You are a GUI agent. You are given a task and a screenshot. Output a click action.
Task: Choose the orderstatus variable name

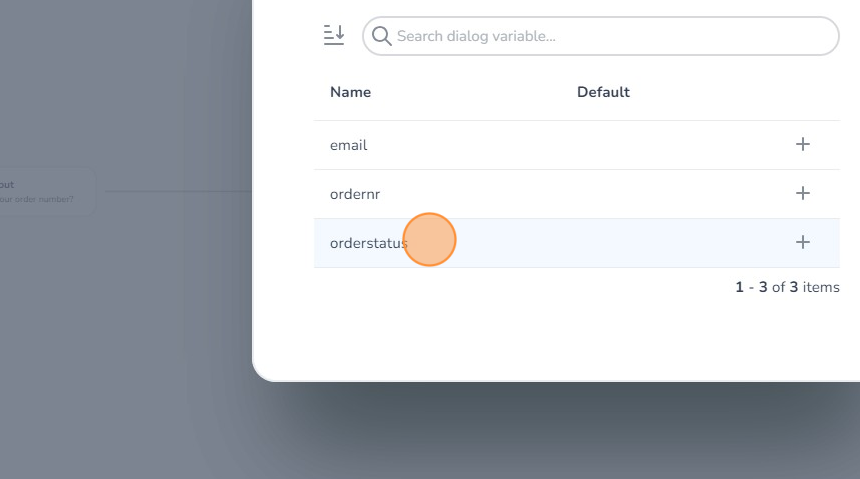pyautogui.click(x=366, y=243)
